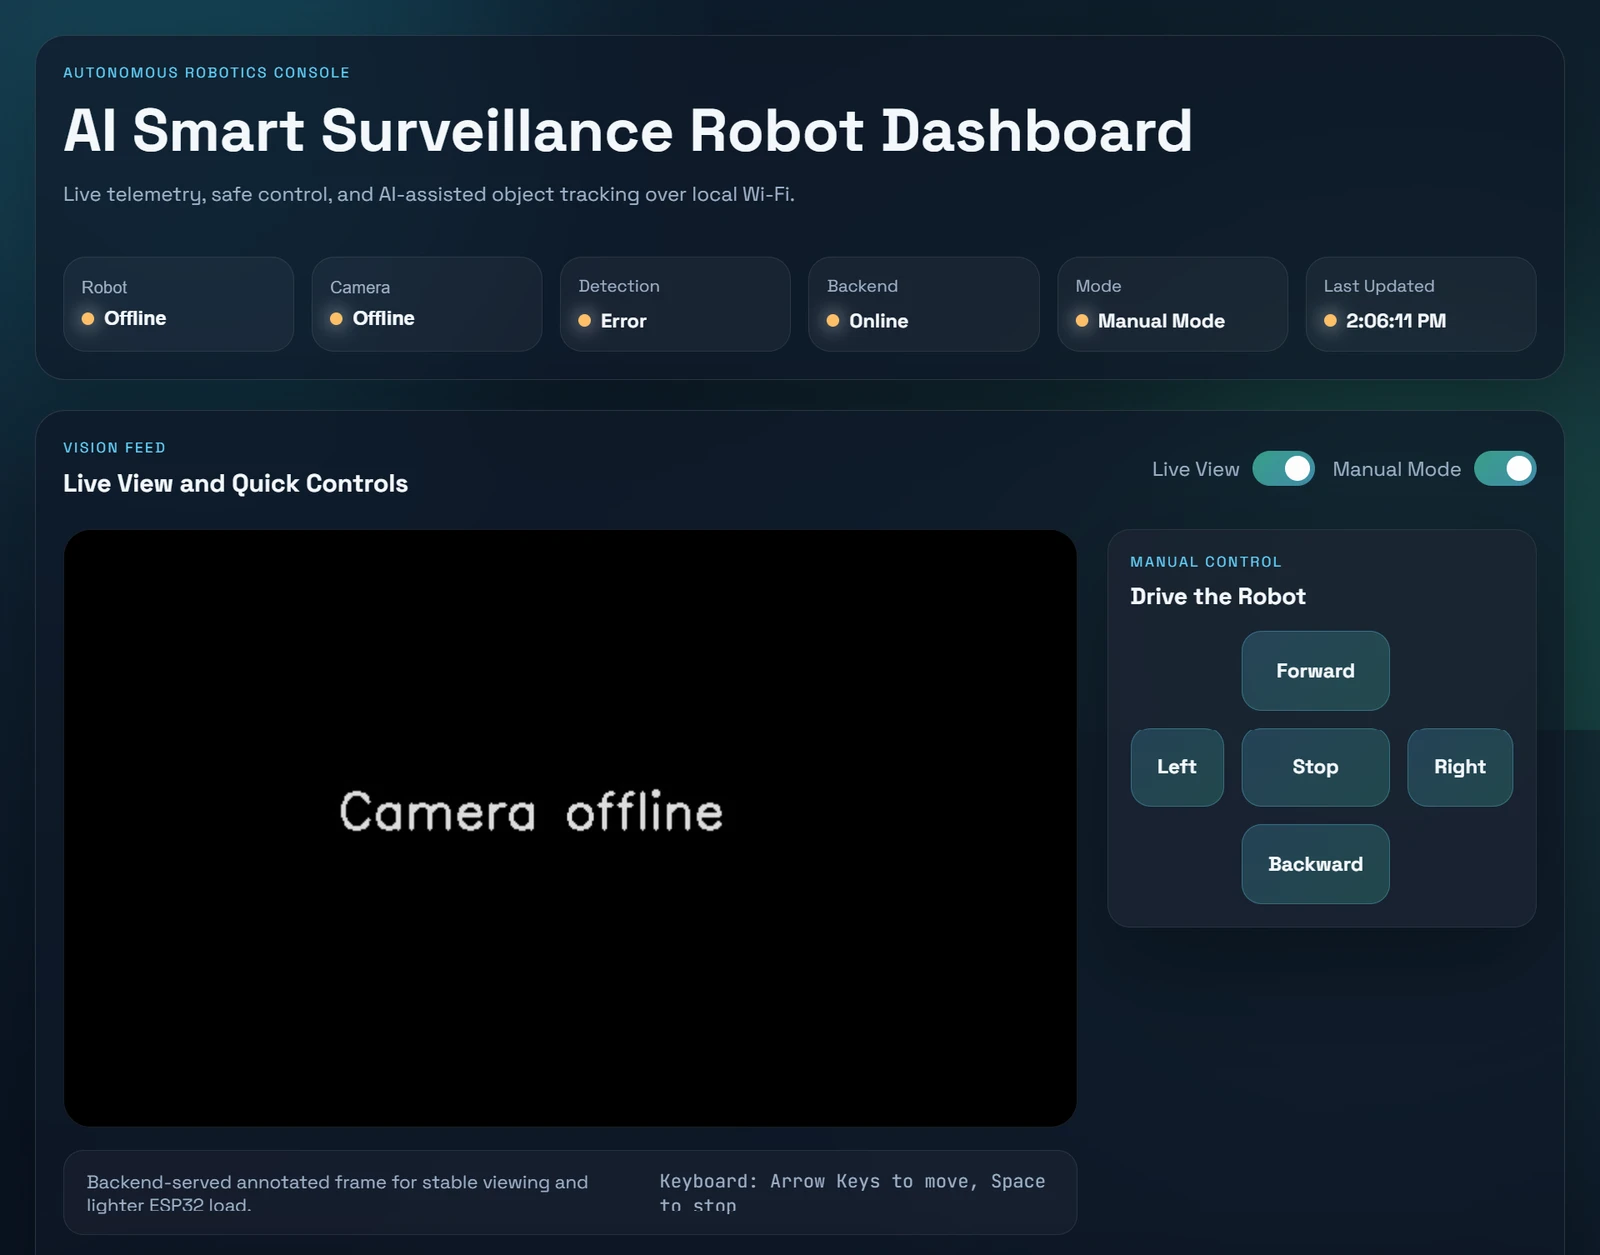Image resolution: width=1600 pixels, height=1255 pixels.
Task: Click the 'AUTONOMOUS ROBOTICS CONSOLE' label
Action: pyautogui.click(x=206, y=73)
